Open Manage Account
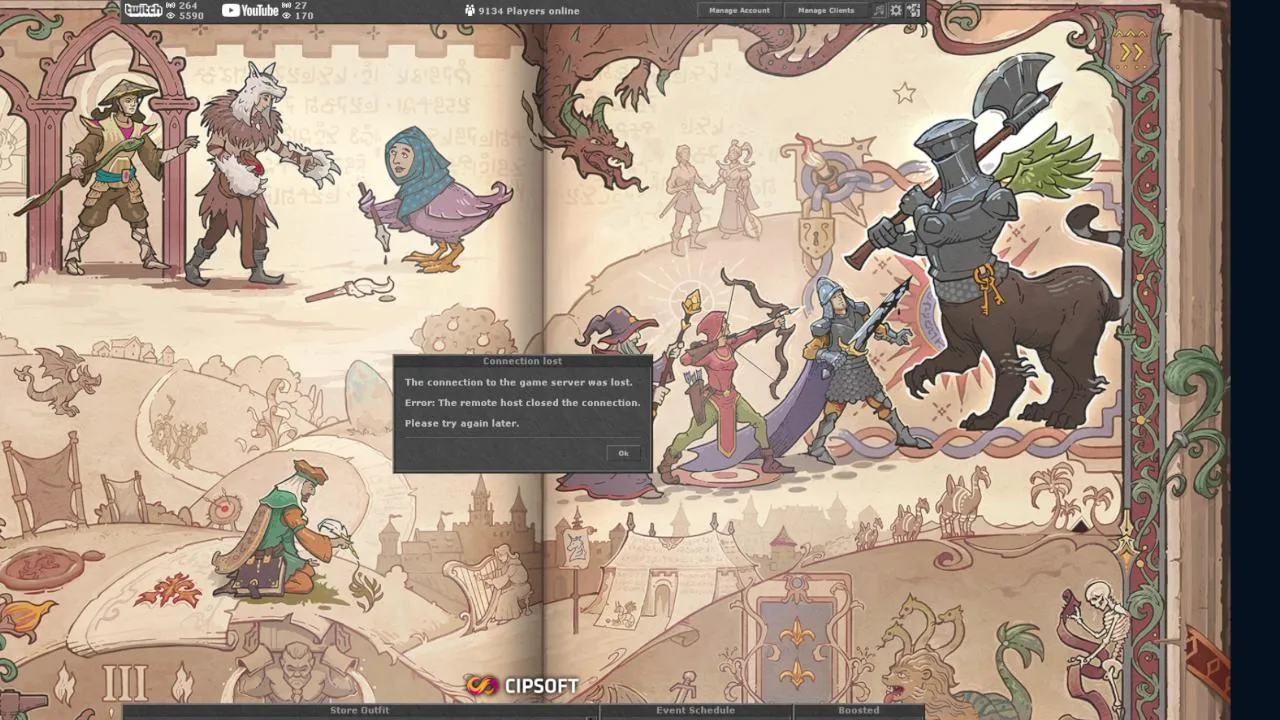Viewport: 1280px width, 720px height. coord(739,10)
